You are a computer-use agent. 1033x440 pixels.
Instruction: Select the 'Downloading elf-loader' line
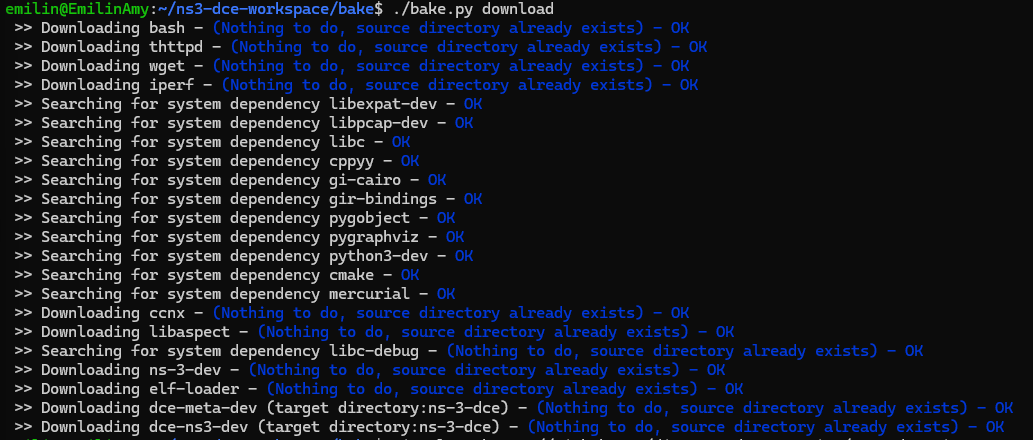pos(379,389)
